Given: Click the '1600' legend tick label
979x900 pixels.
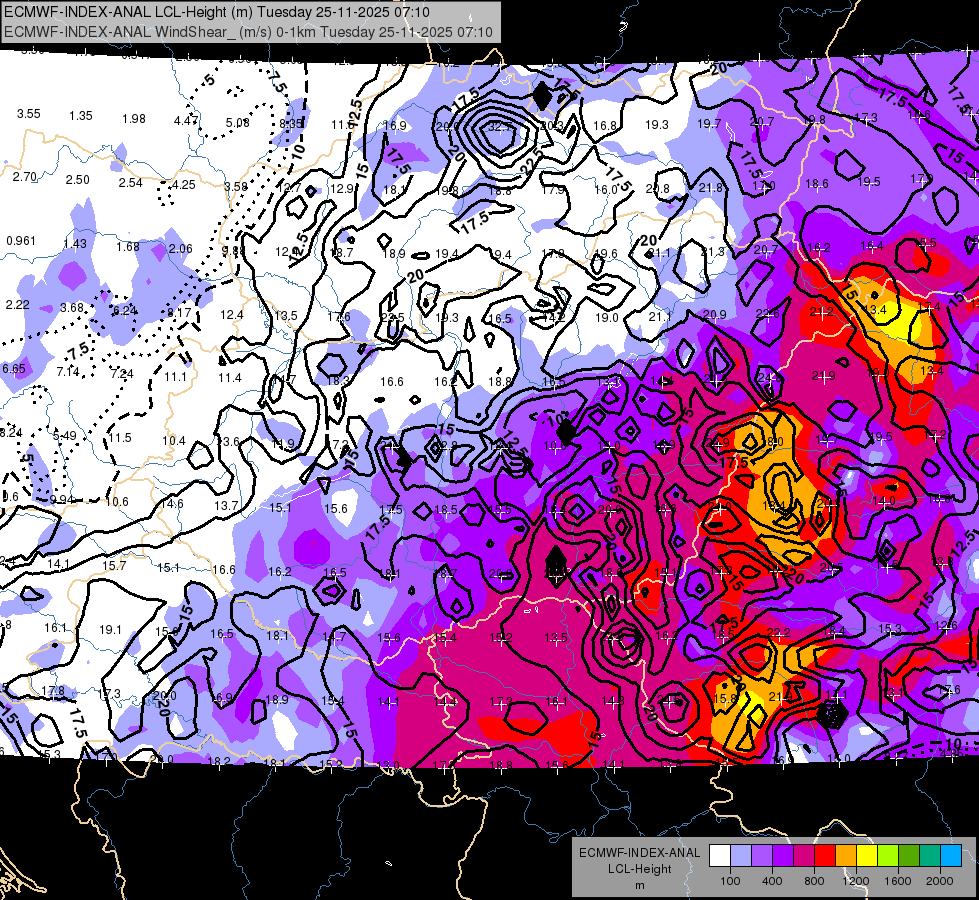Looking at the screenshot, I should click(898, 881).
